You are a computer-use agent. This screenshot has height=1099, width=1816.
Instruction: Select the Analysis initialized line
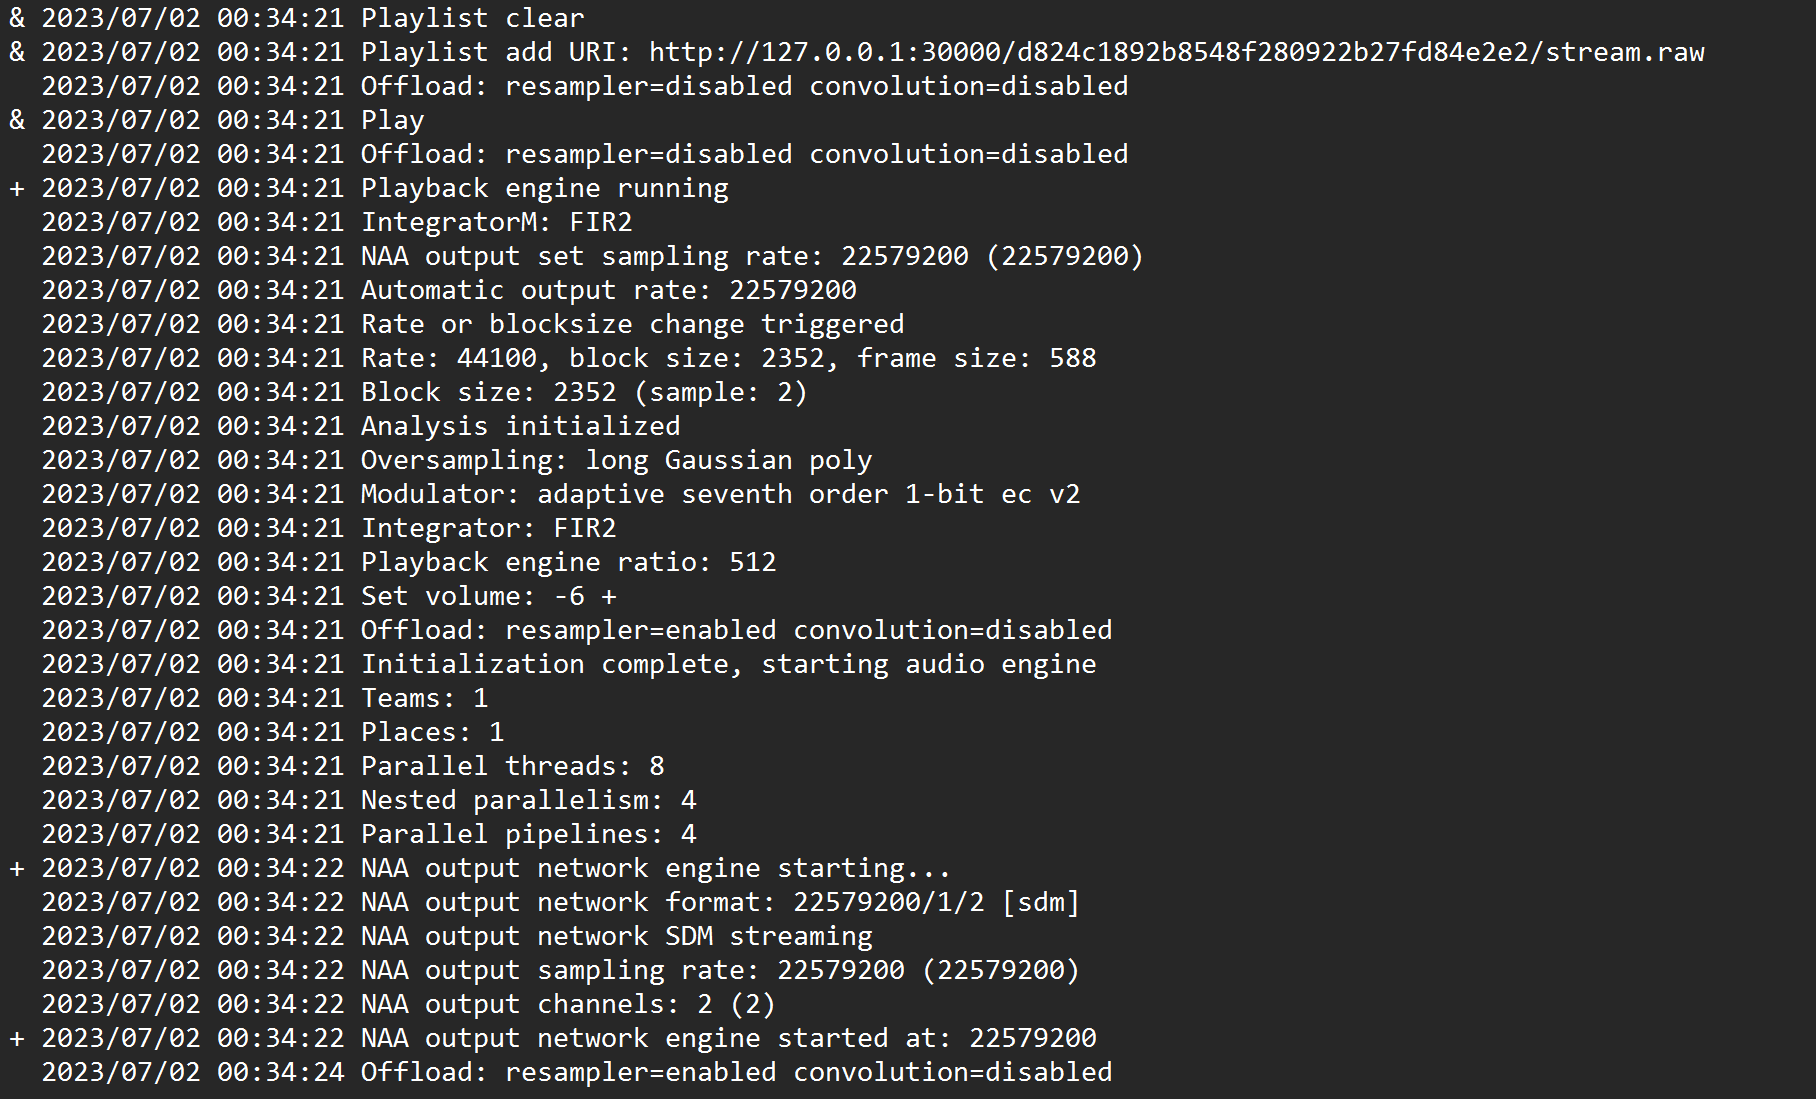[x=361, y=426]
